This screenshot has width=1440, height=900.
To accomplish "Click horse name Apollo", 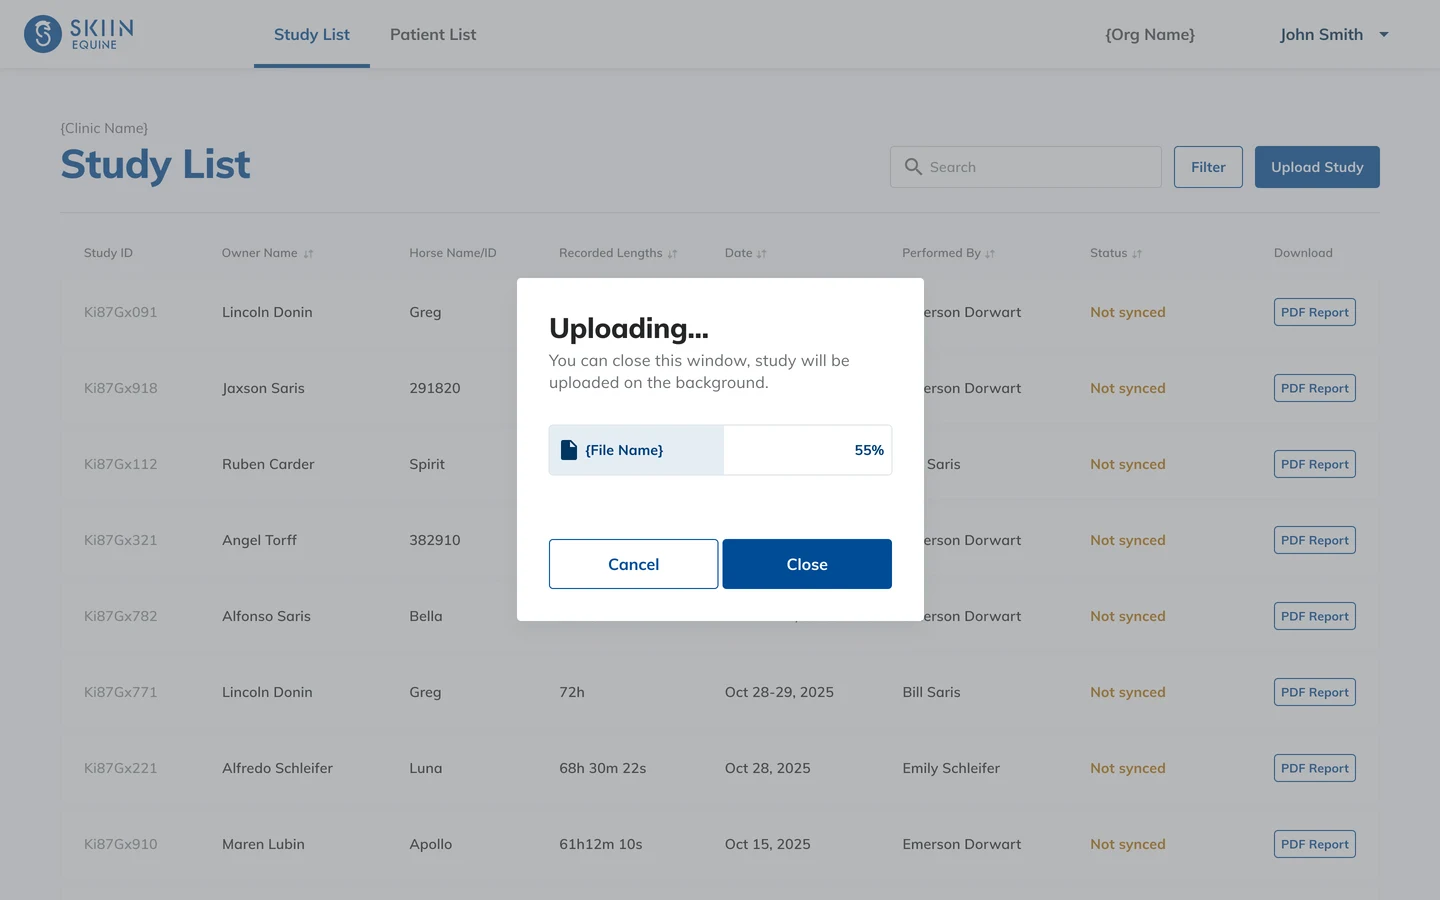I will tap(430, 844).
